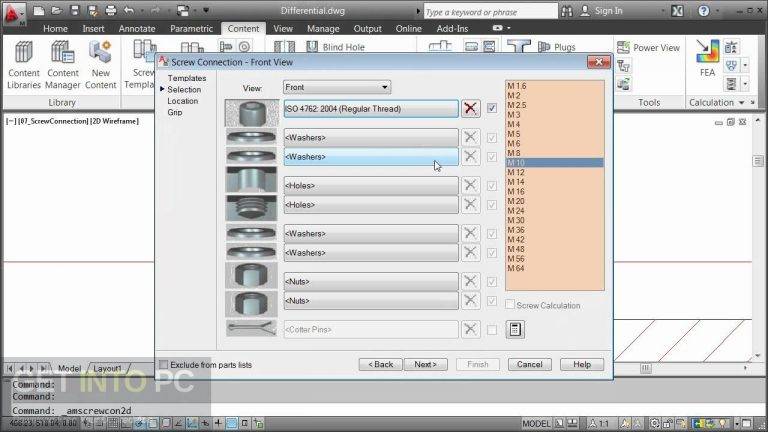Open the application menu A logo

coord(14,14)
